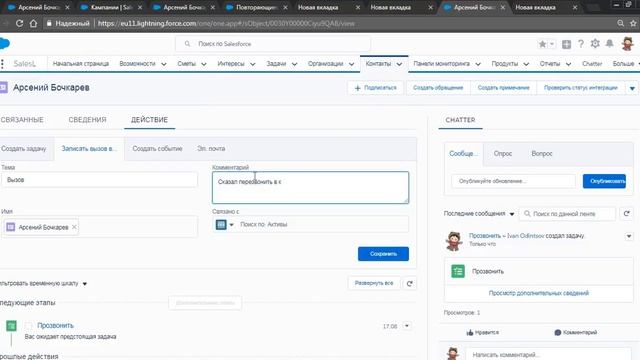Expand Организации navigation dropdown
Viewport: 640px width, 360px height.
coord(351,64)
